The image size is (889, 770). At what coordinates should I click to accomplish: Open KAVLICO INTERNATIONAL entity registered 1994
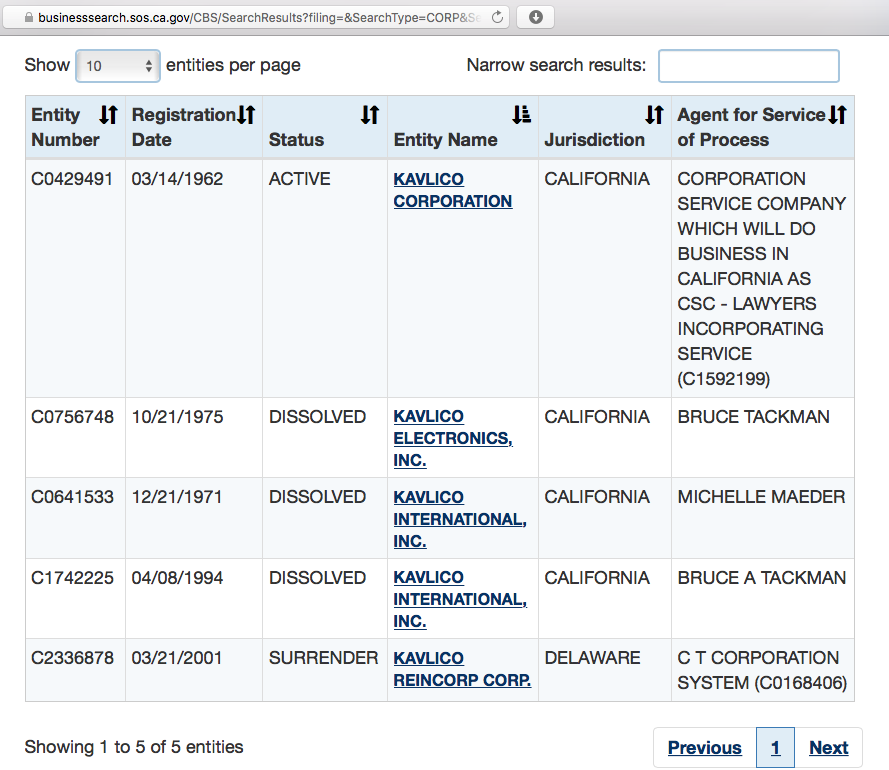click(x=459, y=598)
